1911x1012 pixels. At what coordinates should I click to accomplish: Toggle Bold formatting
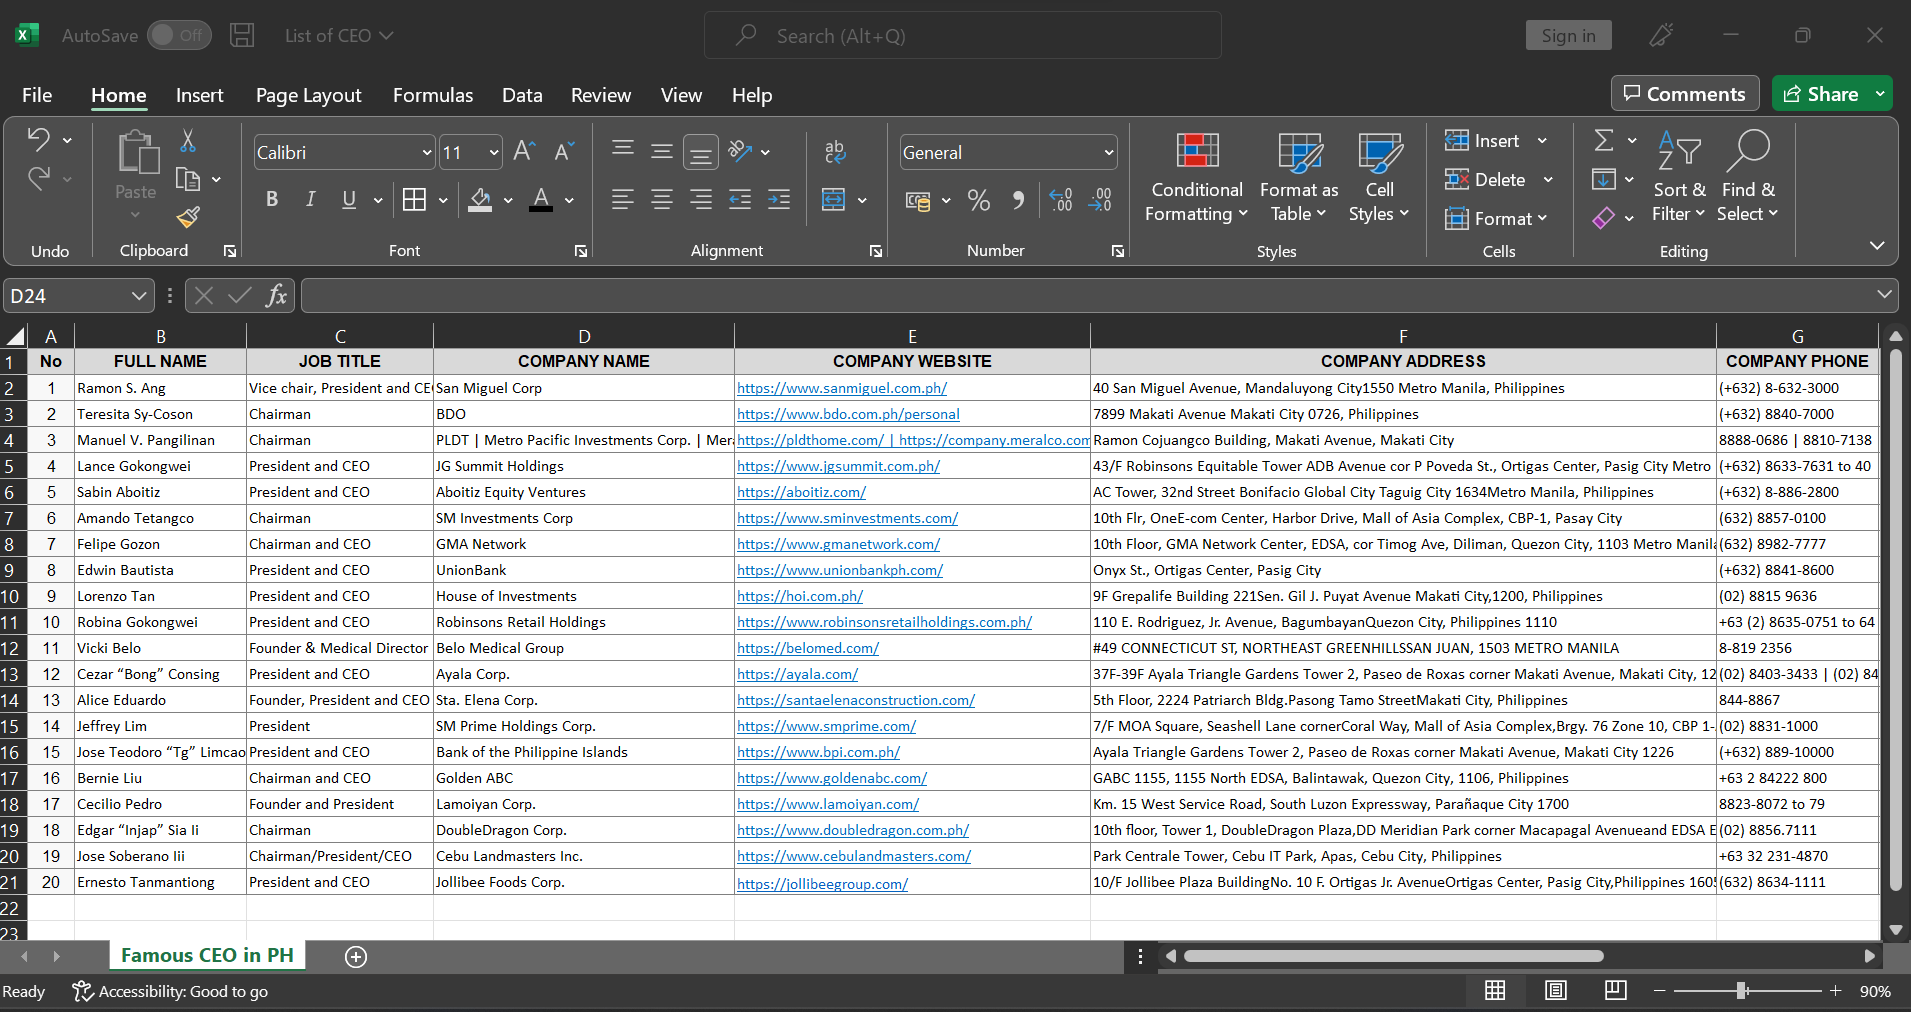click(x=272, y=200)
